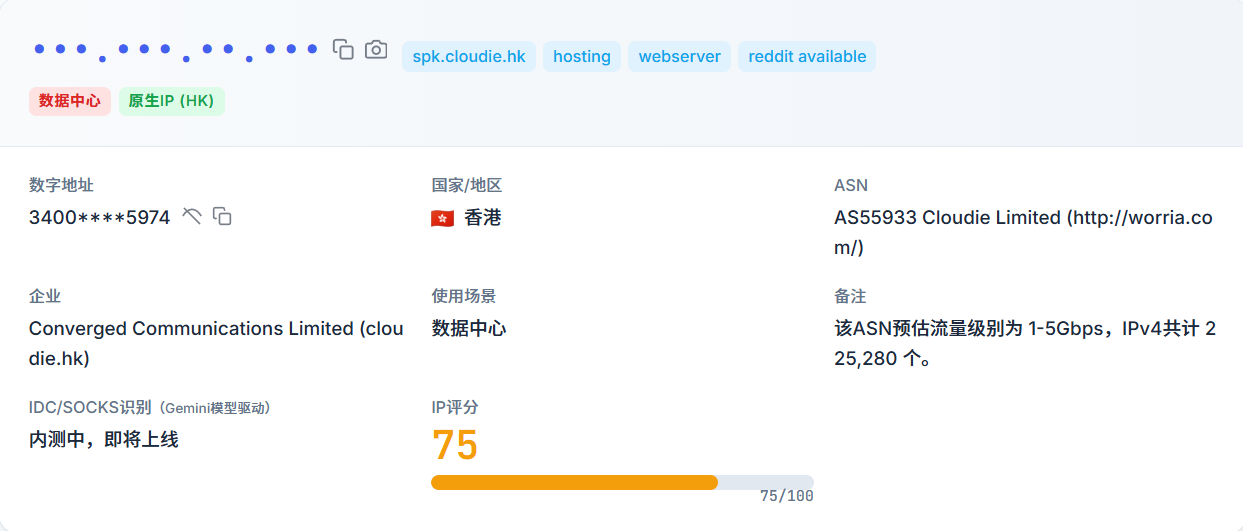
Task: Click the hosting tag
Action: point(581,56)
